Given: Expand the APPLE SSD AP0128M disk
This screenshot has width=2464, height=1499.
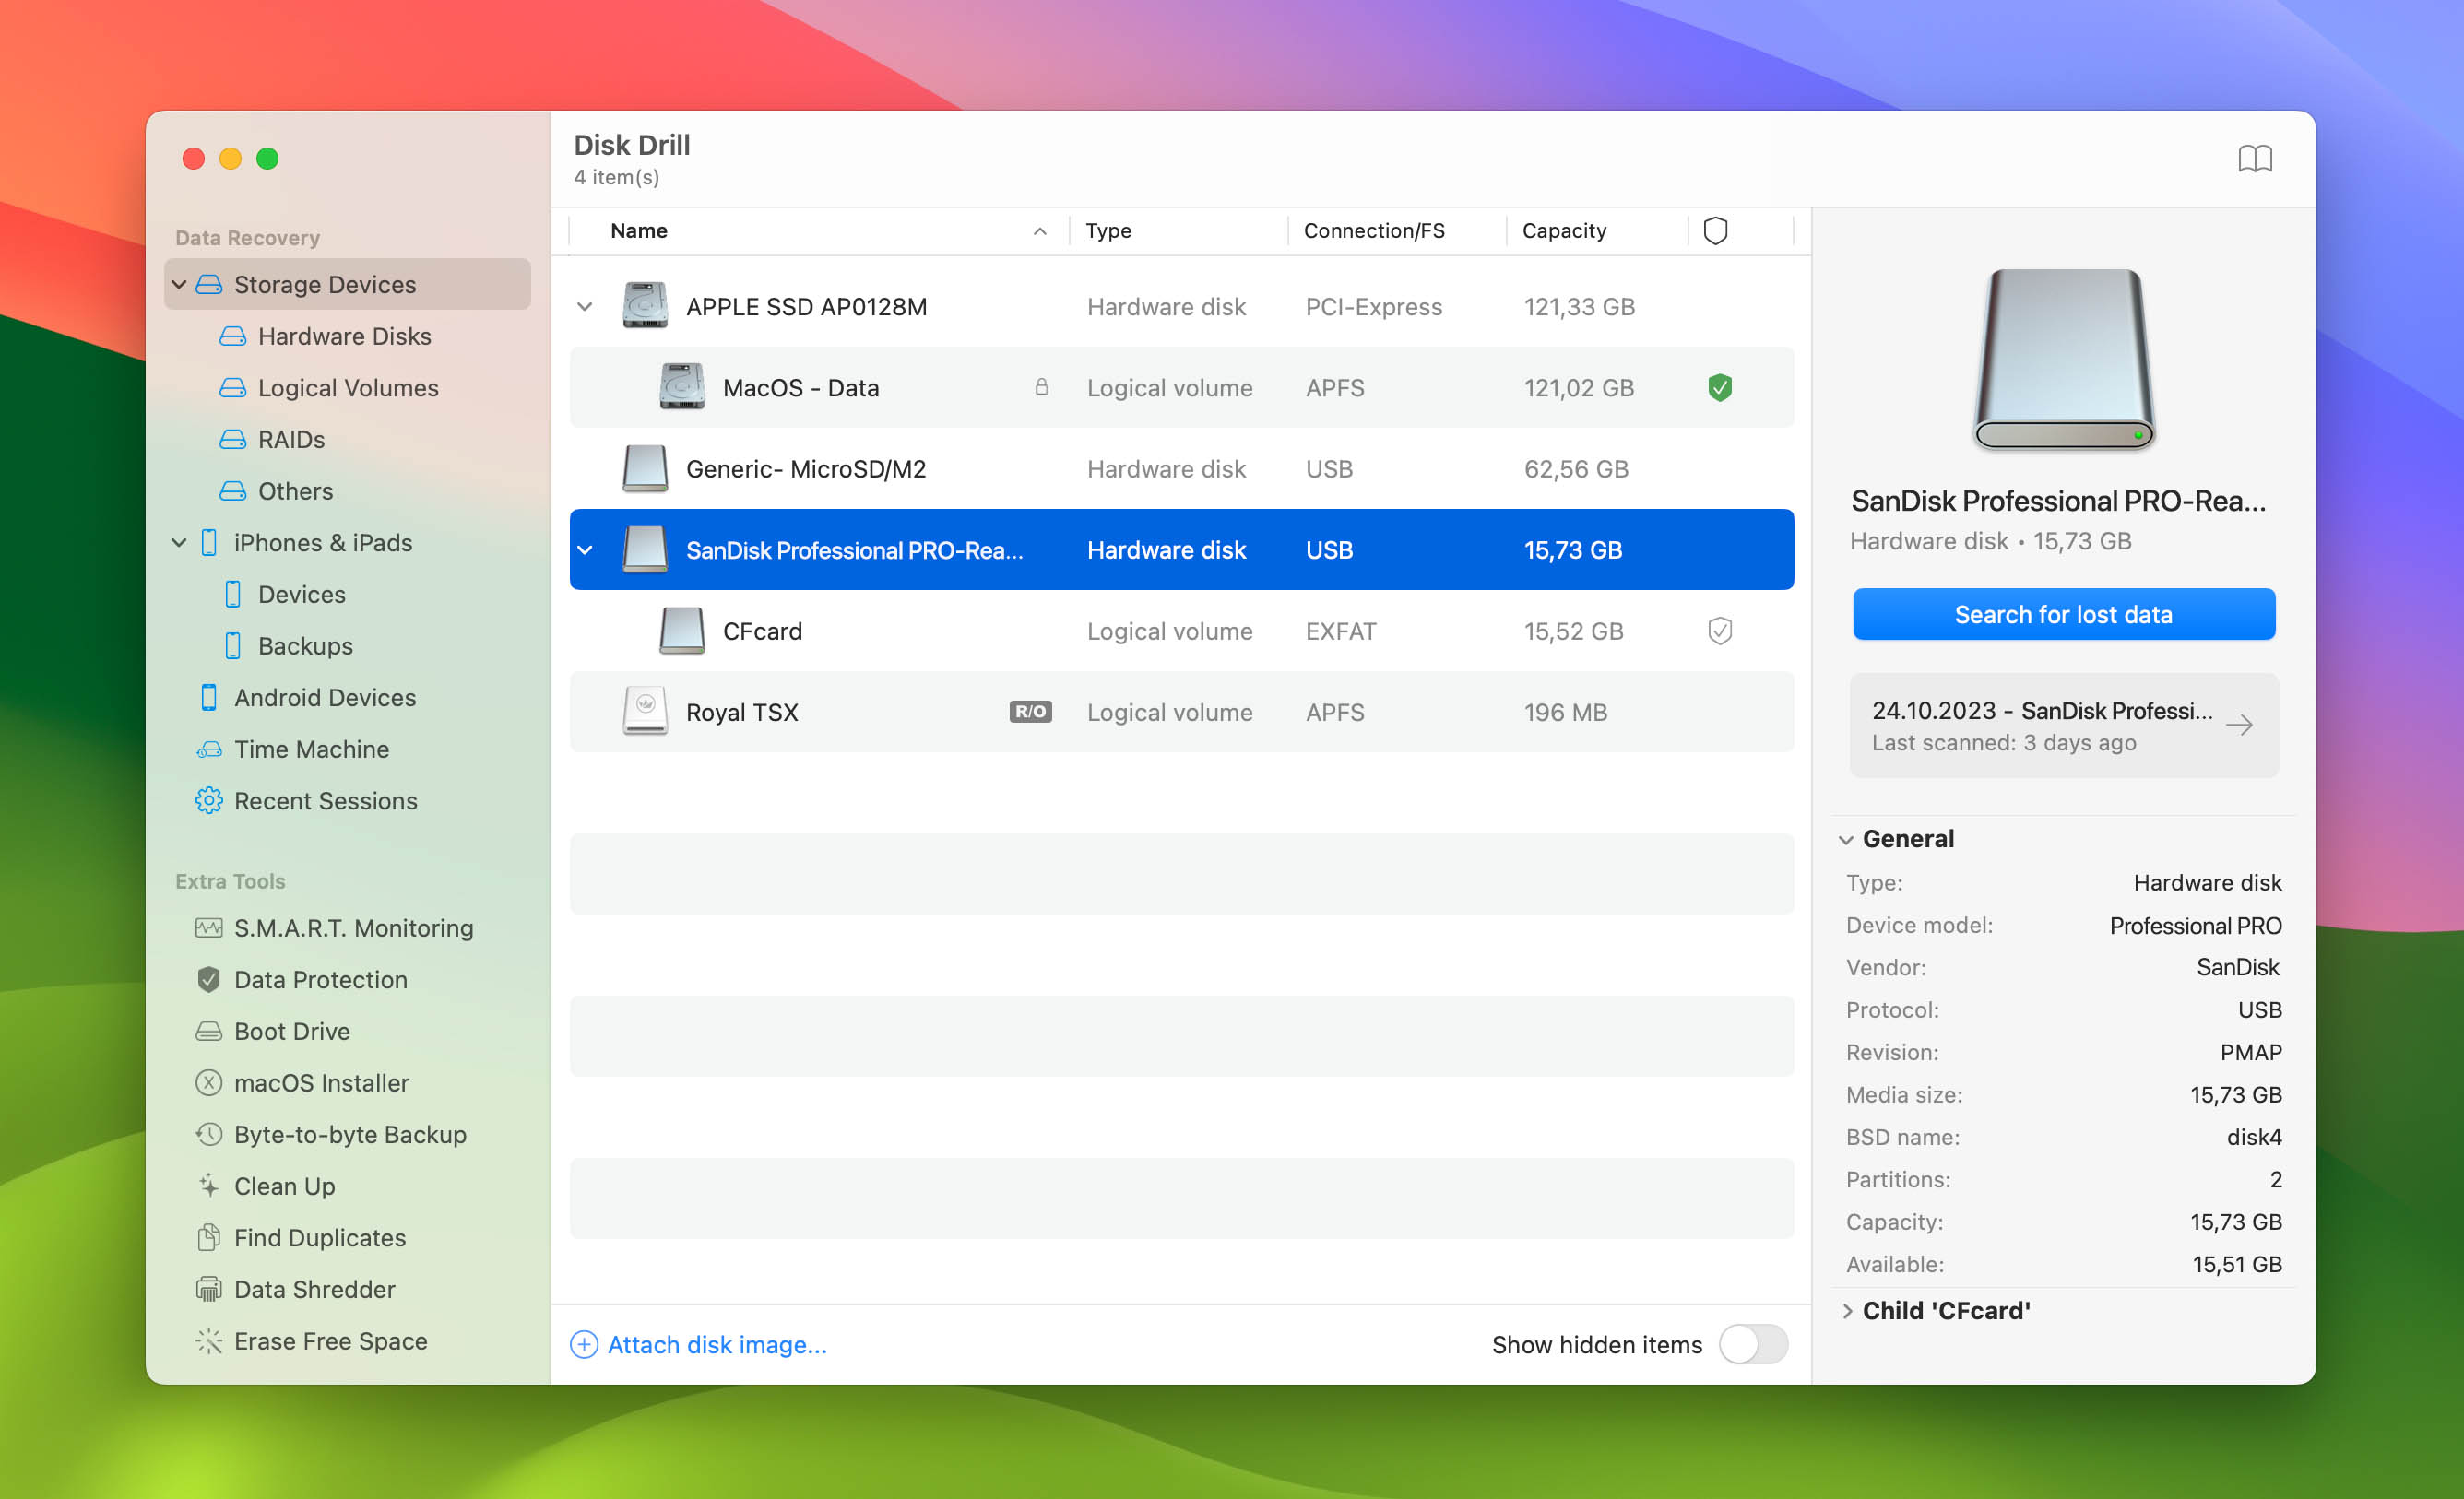Looking at the screenshot, I should [587, 304].
